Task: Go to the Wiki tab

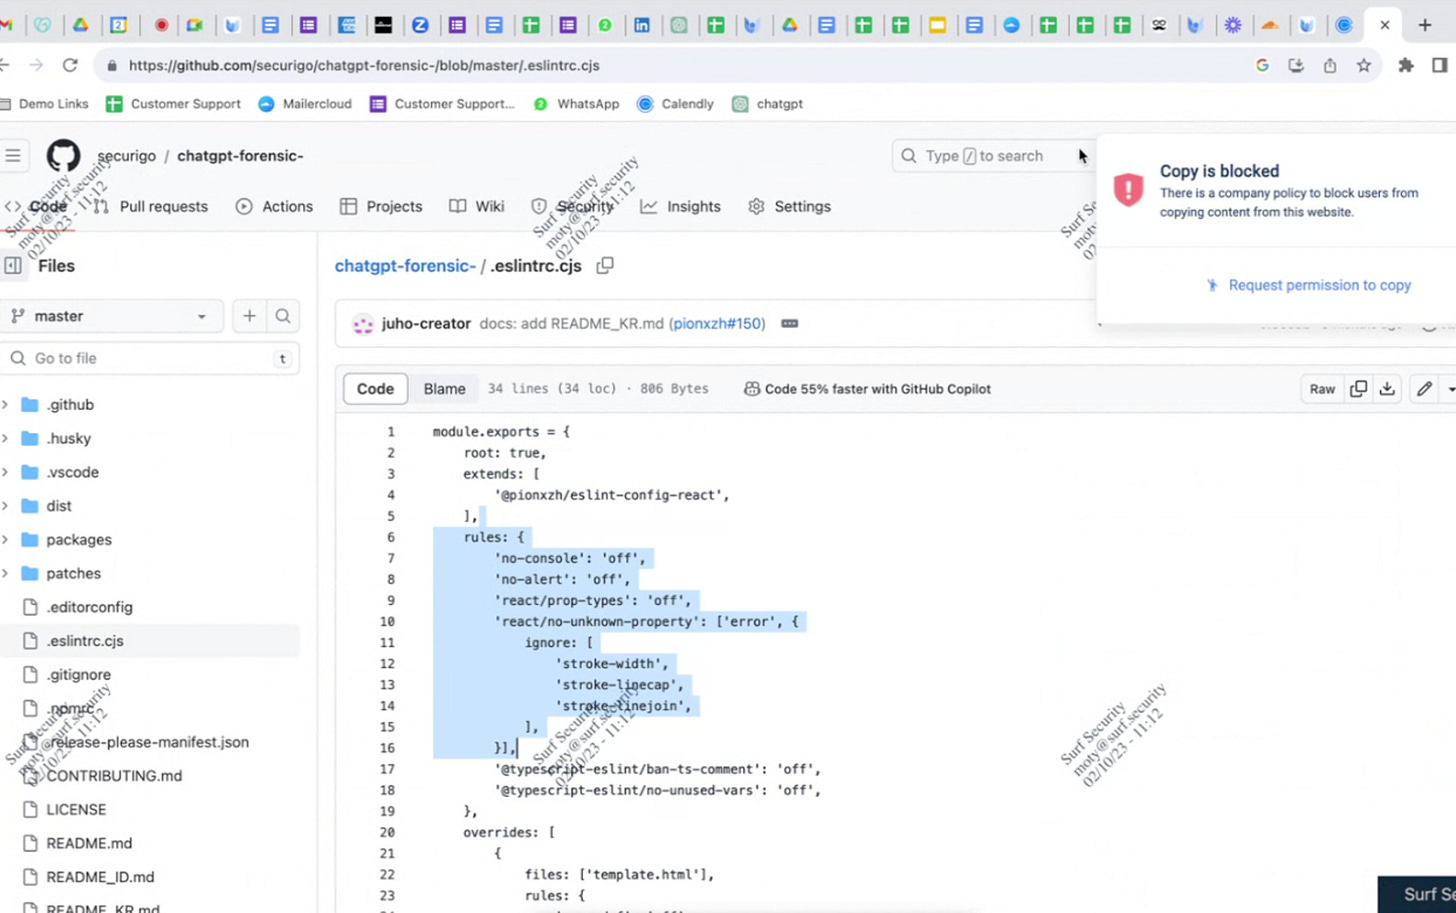Action: click(476, 207)
